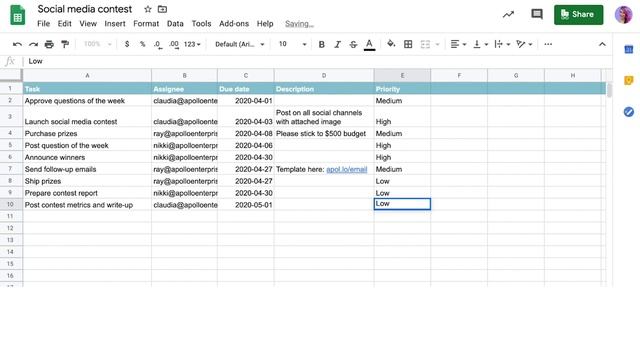Select the cell 'Purchase prizes'
Screen dimensions: 640x360
pyautogui.click(x=87, y=133)
